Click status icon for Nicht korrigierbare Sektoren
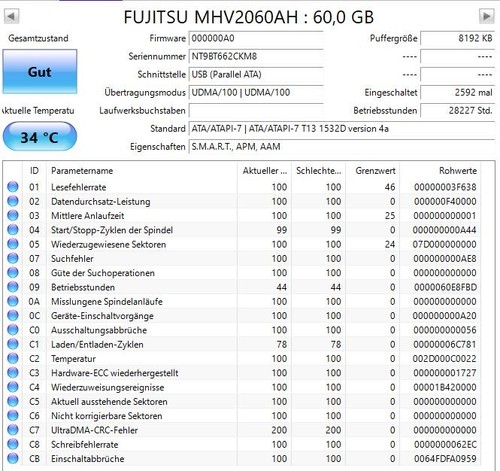Image resolution: width=500 pixels, height=471 pixels. coord(13,416)
